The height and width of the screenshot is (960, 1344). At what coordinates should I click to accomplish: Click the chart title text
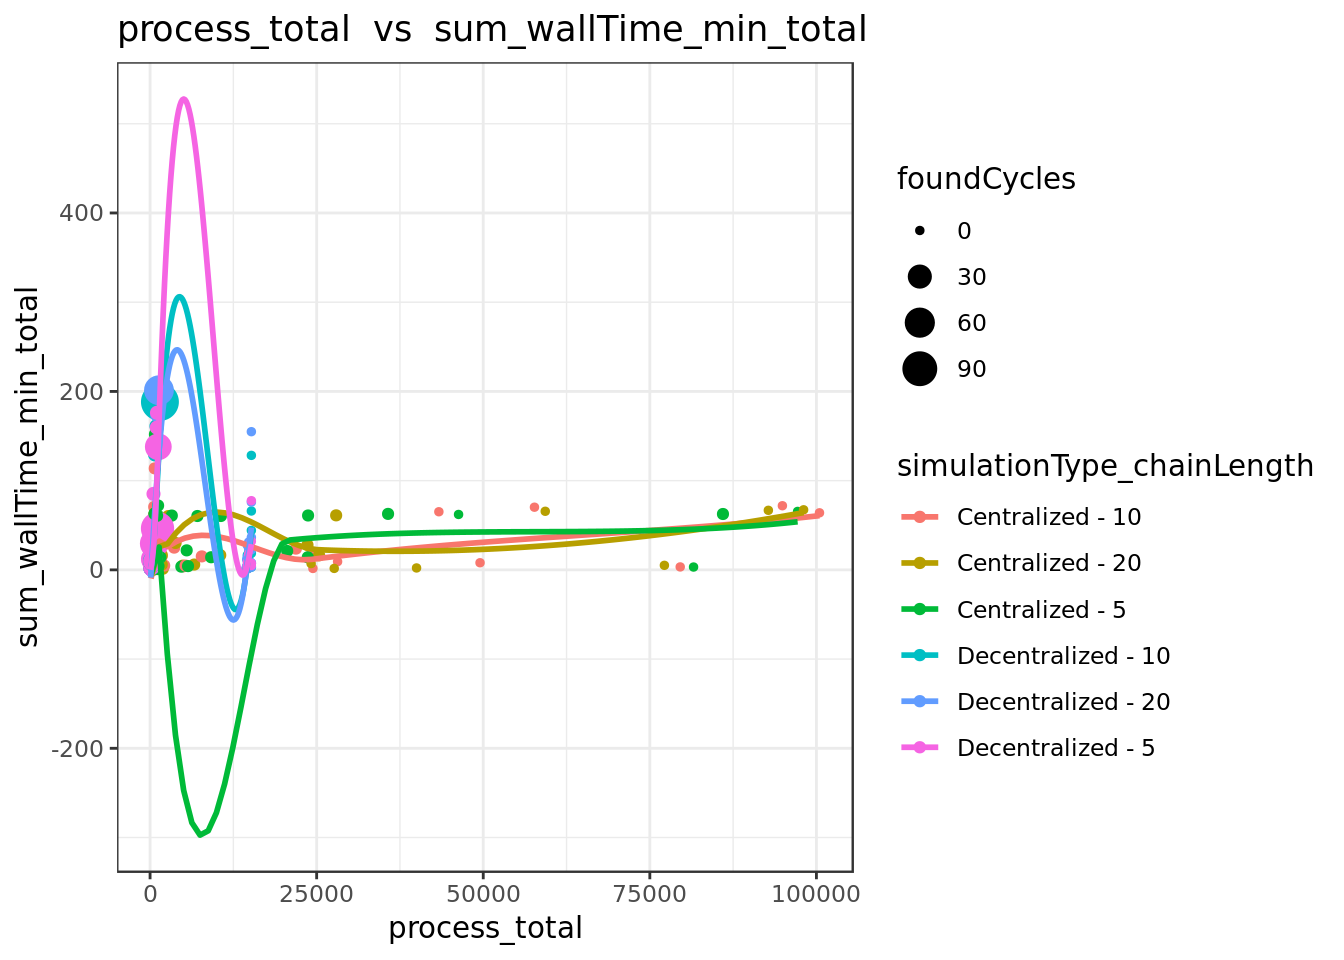click(491, 30)
